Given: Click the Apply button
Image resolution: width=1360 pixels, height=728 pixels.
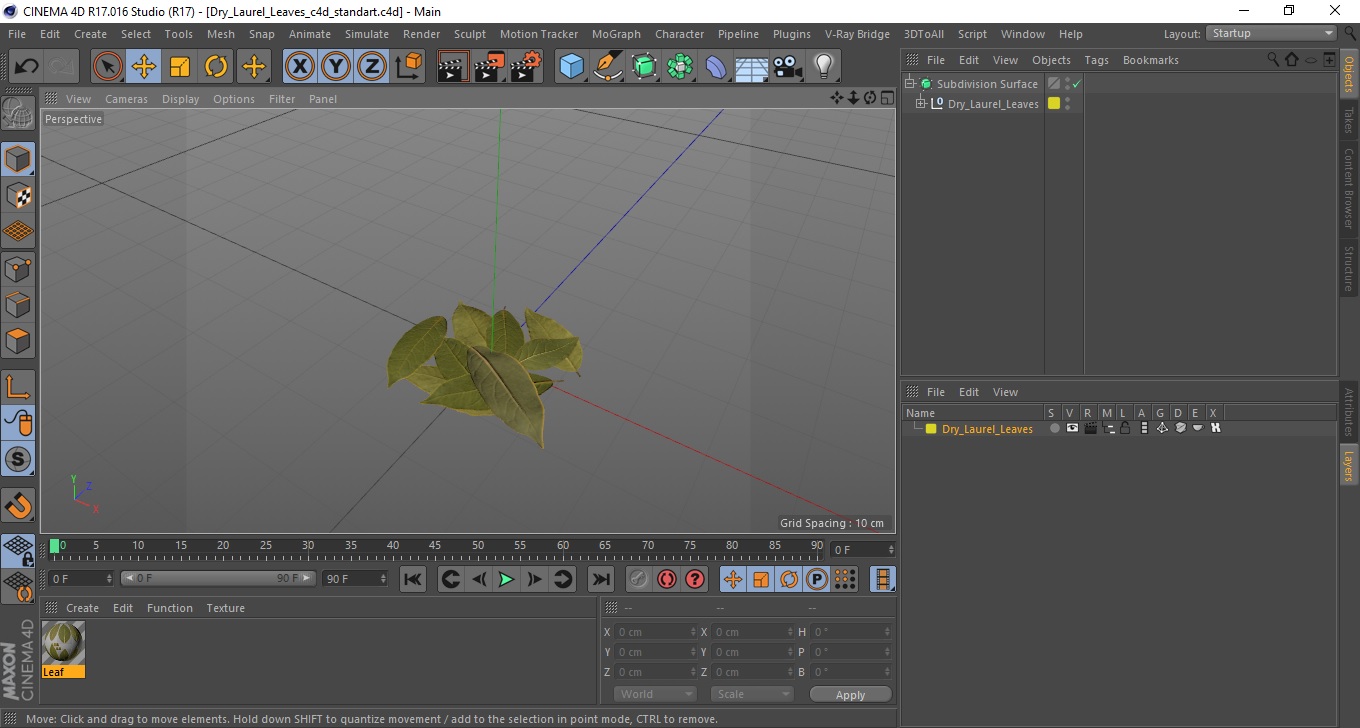Looking at the screenshot, I should 850,695.
